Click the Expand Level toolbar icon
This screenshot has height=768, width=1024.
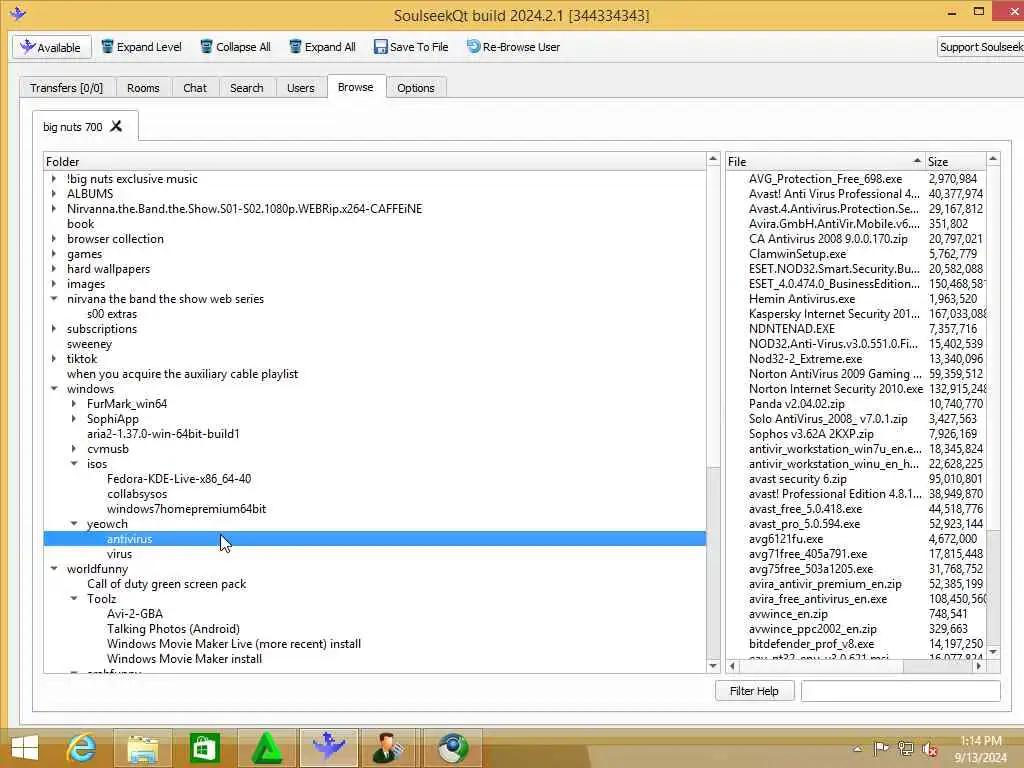[x=107, y=46]
